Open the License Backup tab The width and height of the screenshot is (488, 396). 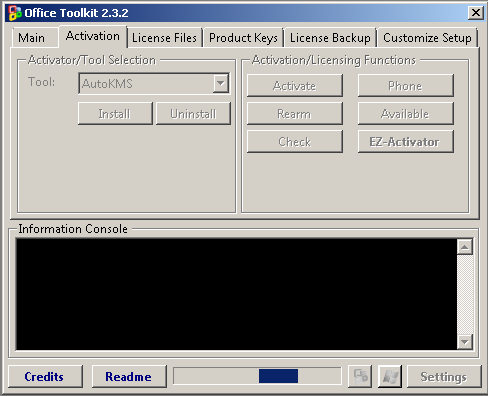[x=330, y=38]
